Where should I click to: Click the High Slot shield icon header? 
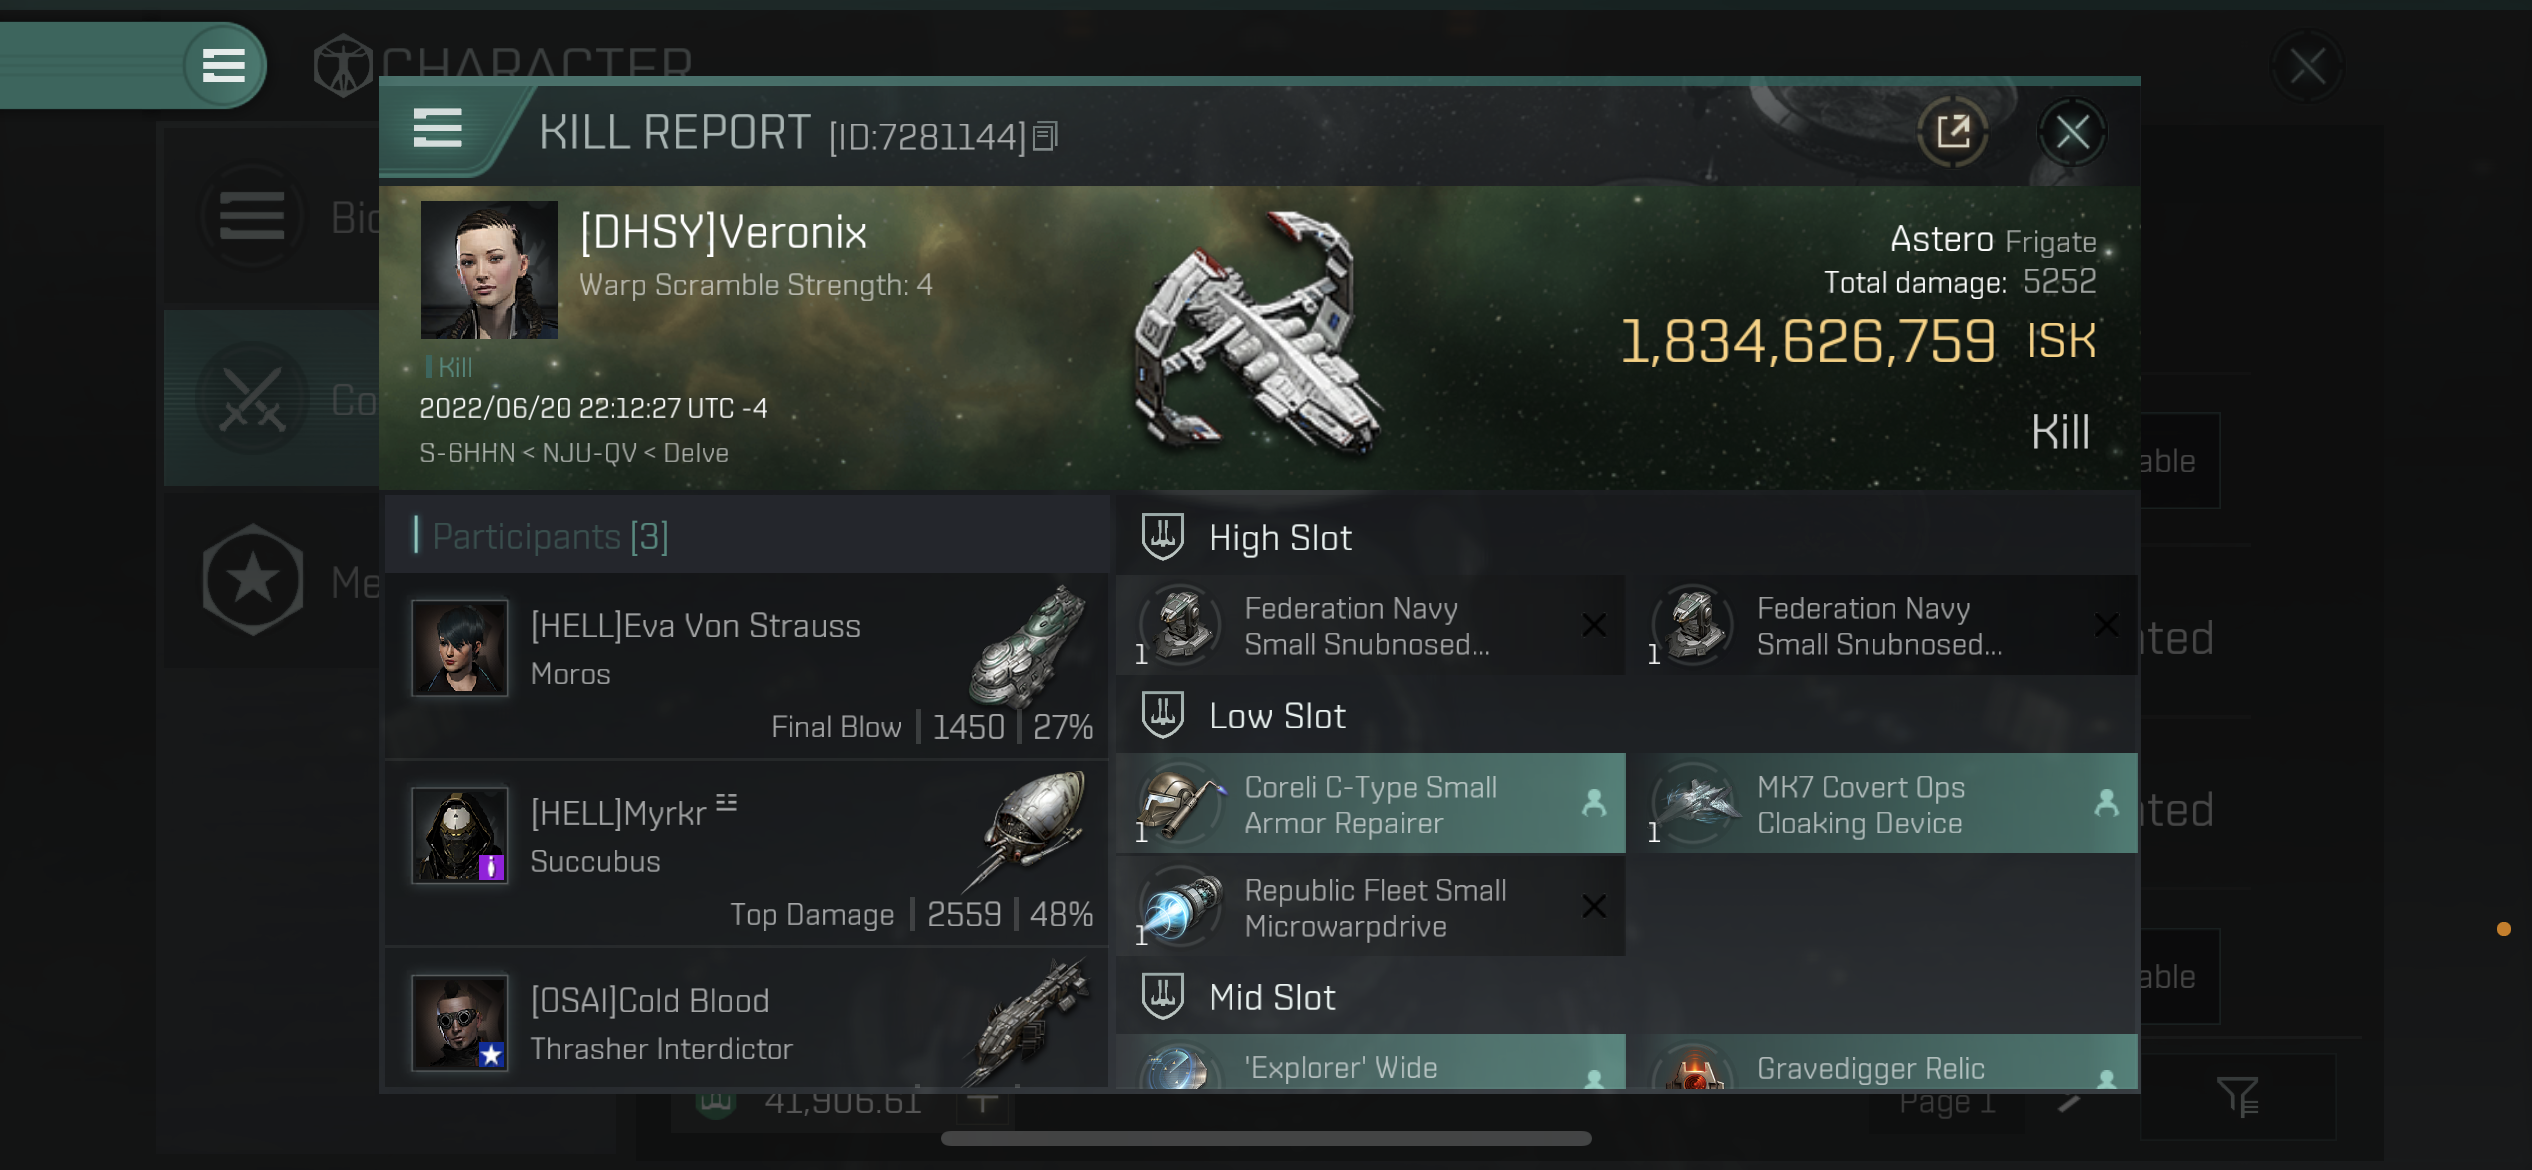coord(1163,537)
